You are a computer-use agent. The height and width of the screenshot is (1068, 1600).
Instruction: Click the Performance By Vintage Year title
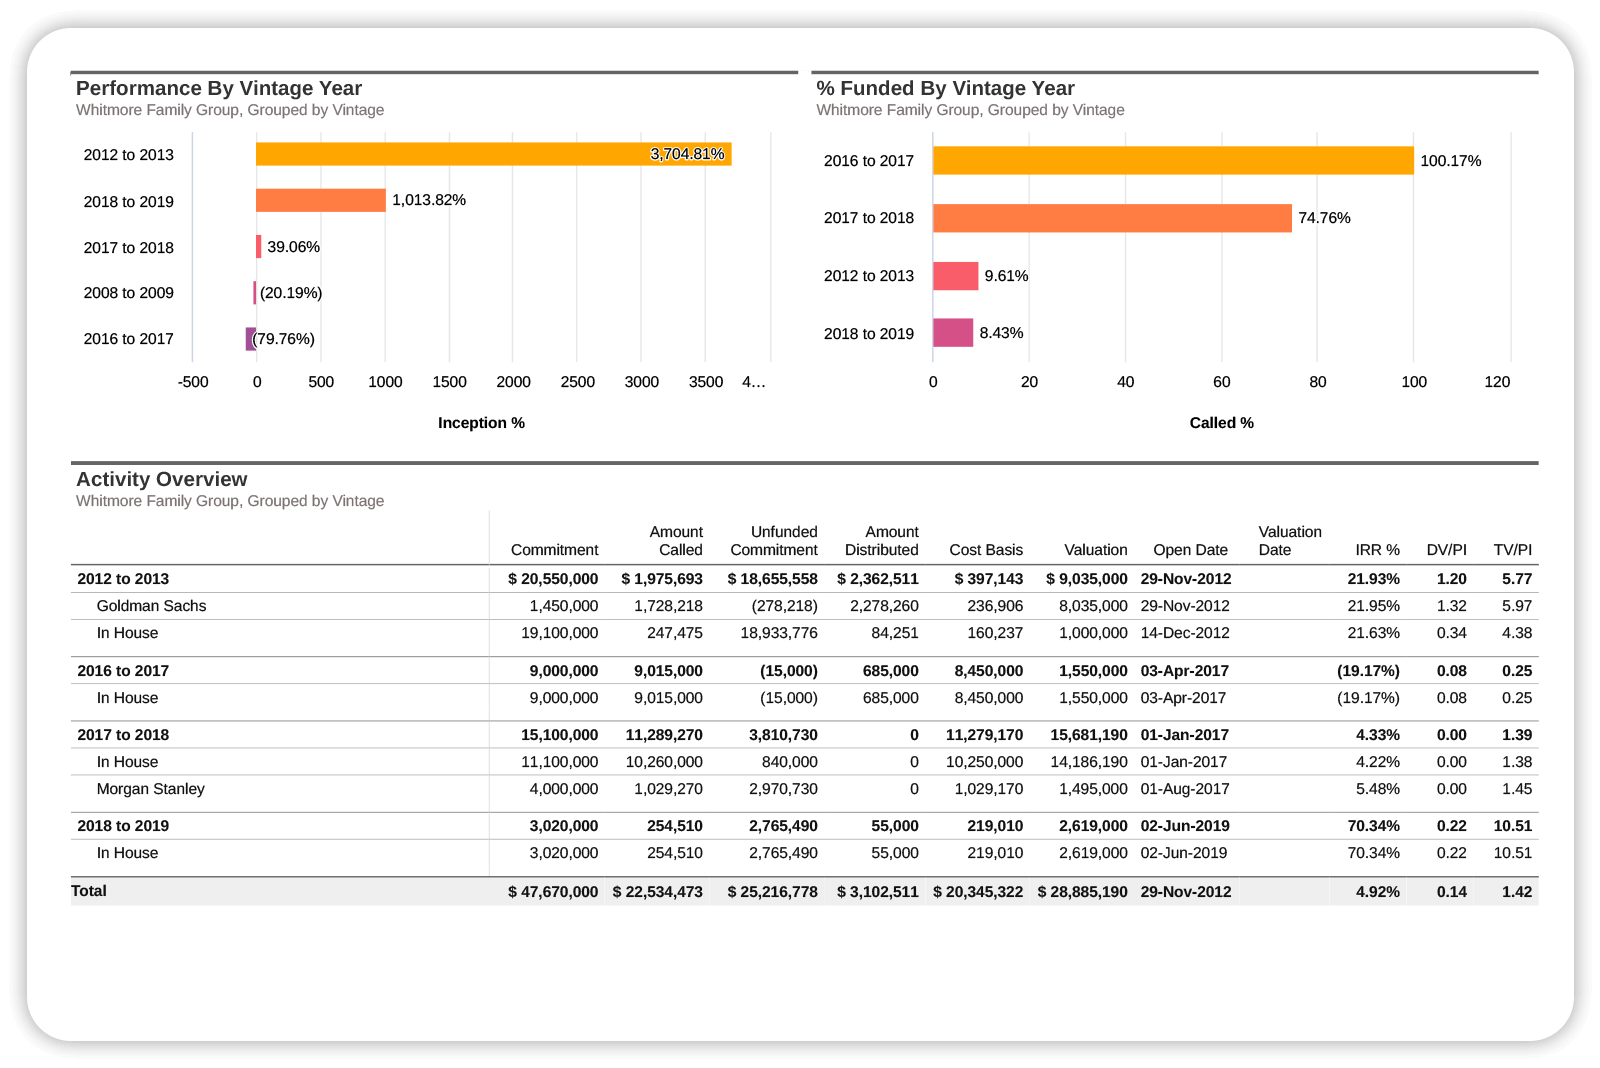[x=219, y=88]
